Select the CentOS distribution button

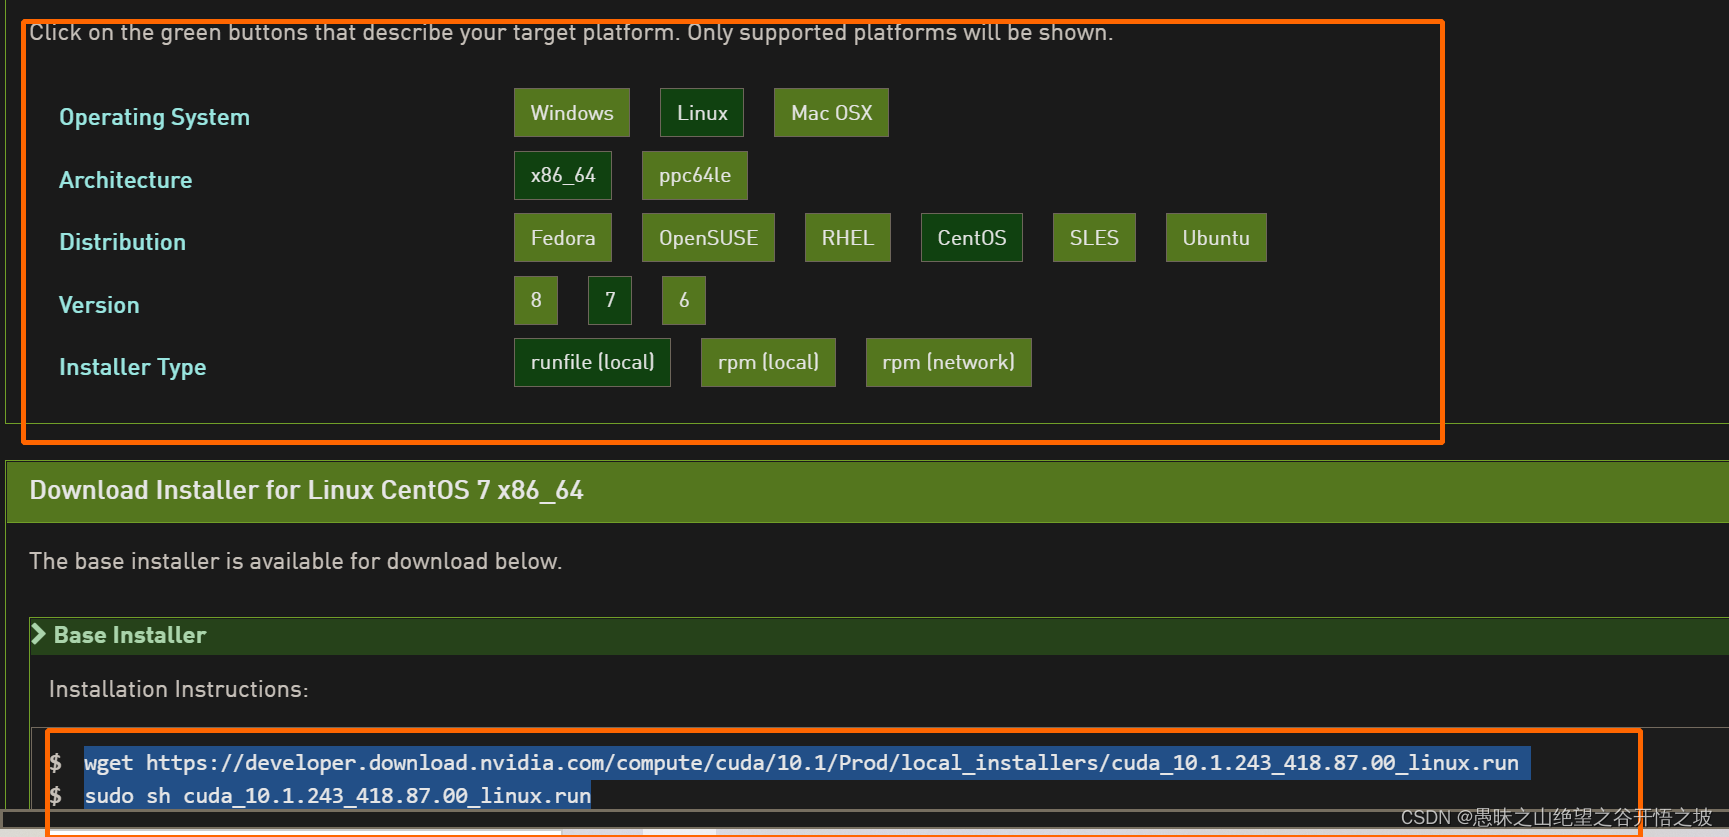click(x=972, y=238)
